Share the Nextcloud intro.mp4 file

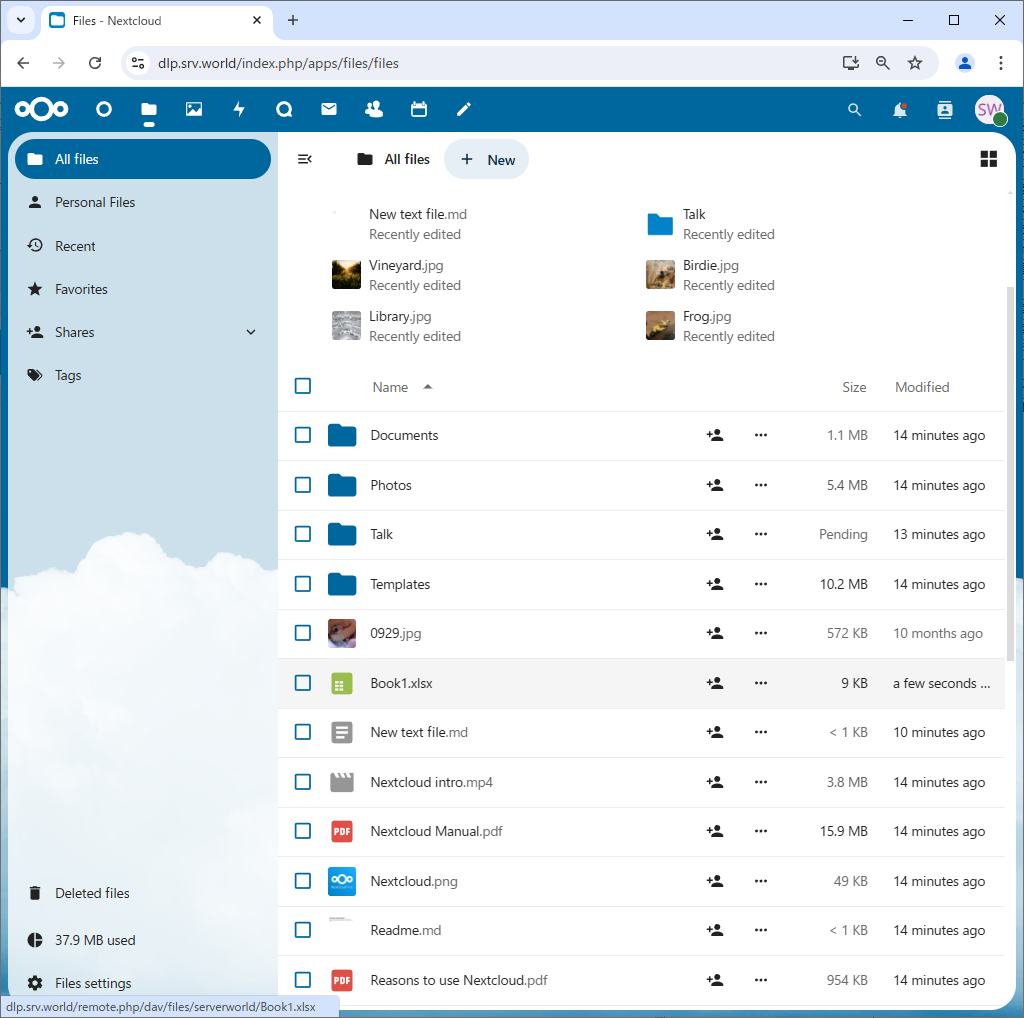tap(714, 782)
